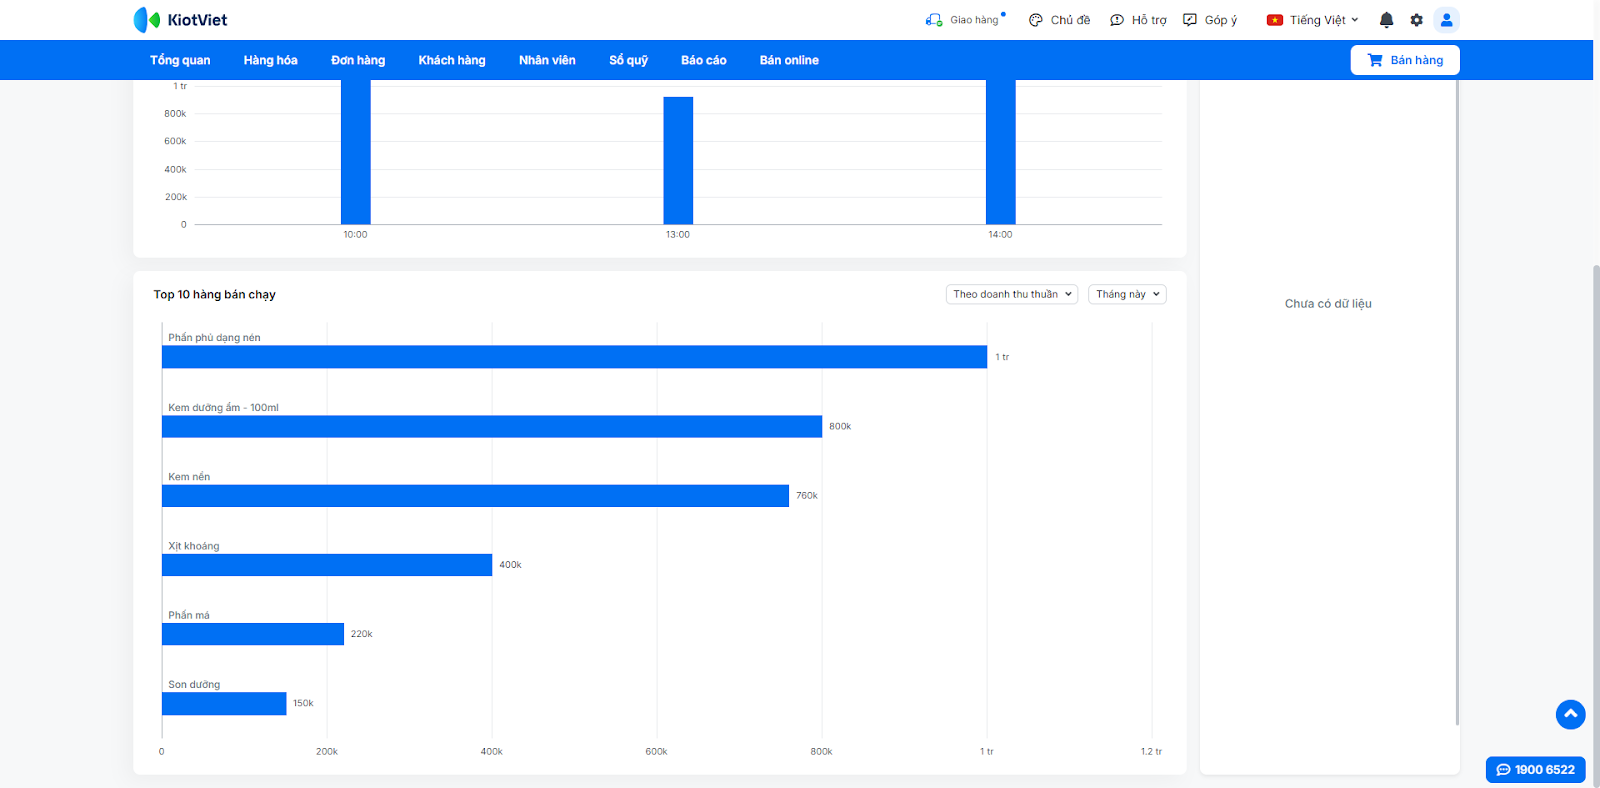Click the 220k value label
The image size is (1600, 788).
(x=362, y=634)
